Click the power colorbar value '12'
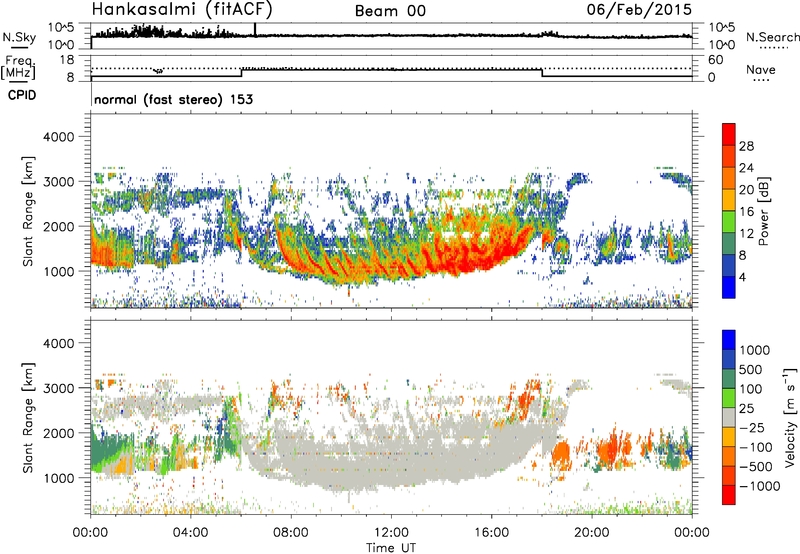This screenshot has width=800, height=554. click(746, 234)
